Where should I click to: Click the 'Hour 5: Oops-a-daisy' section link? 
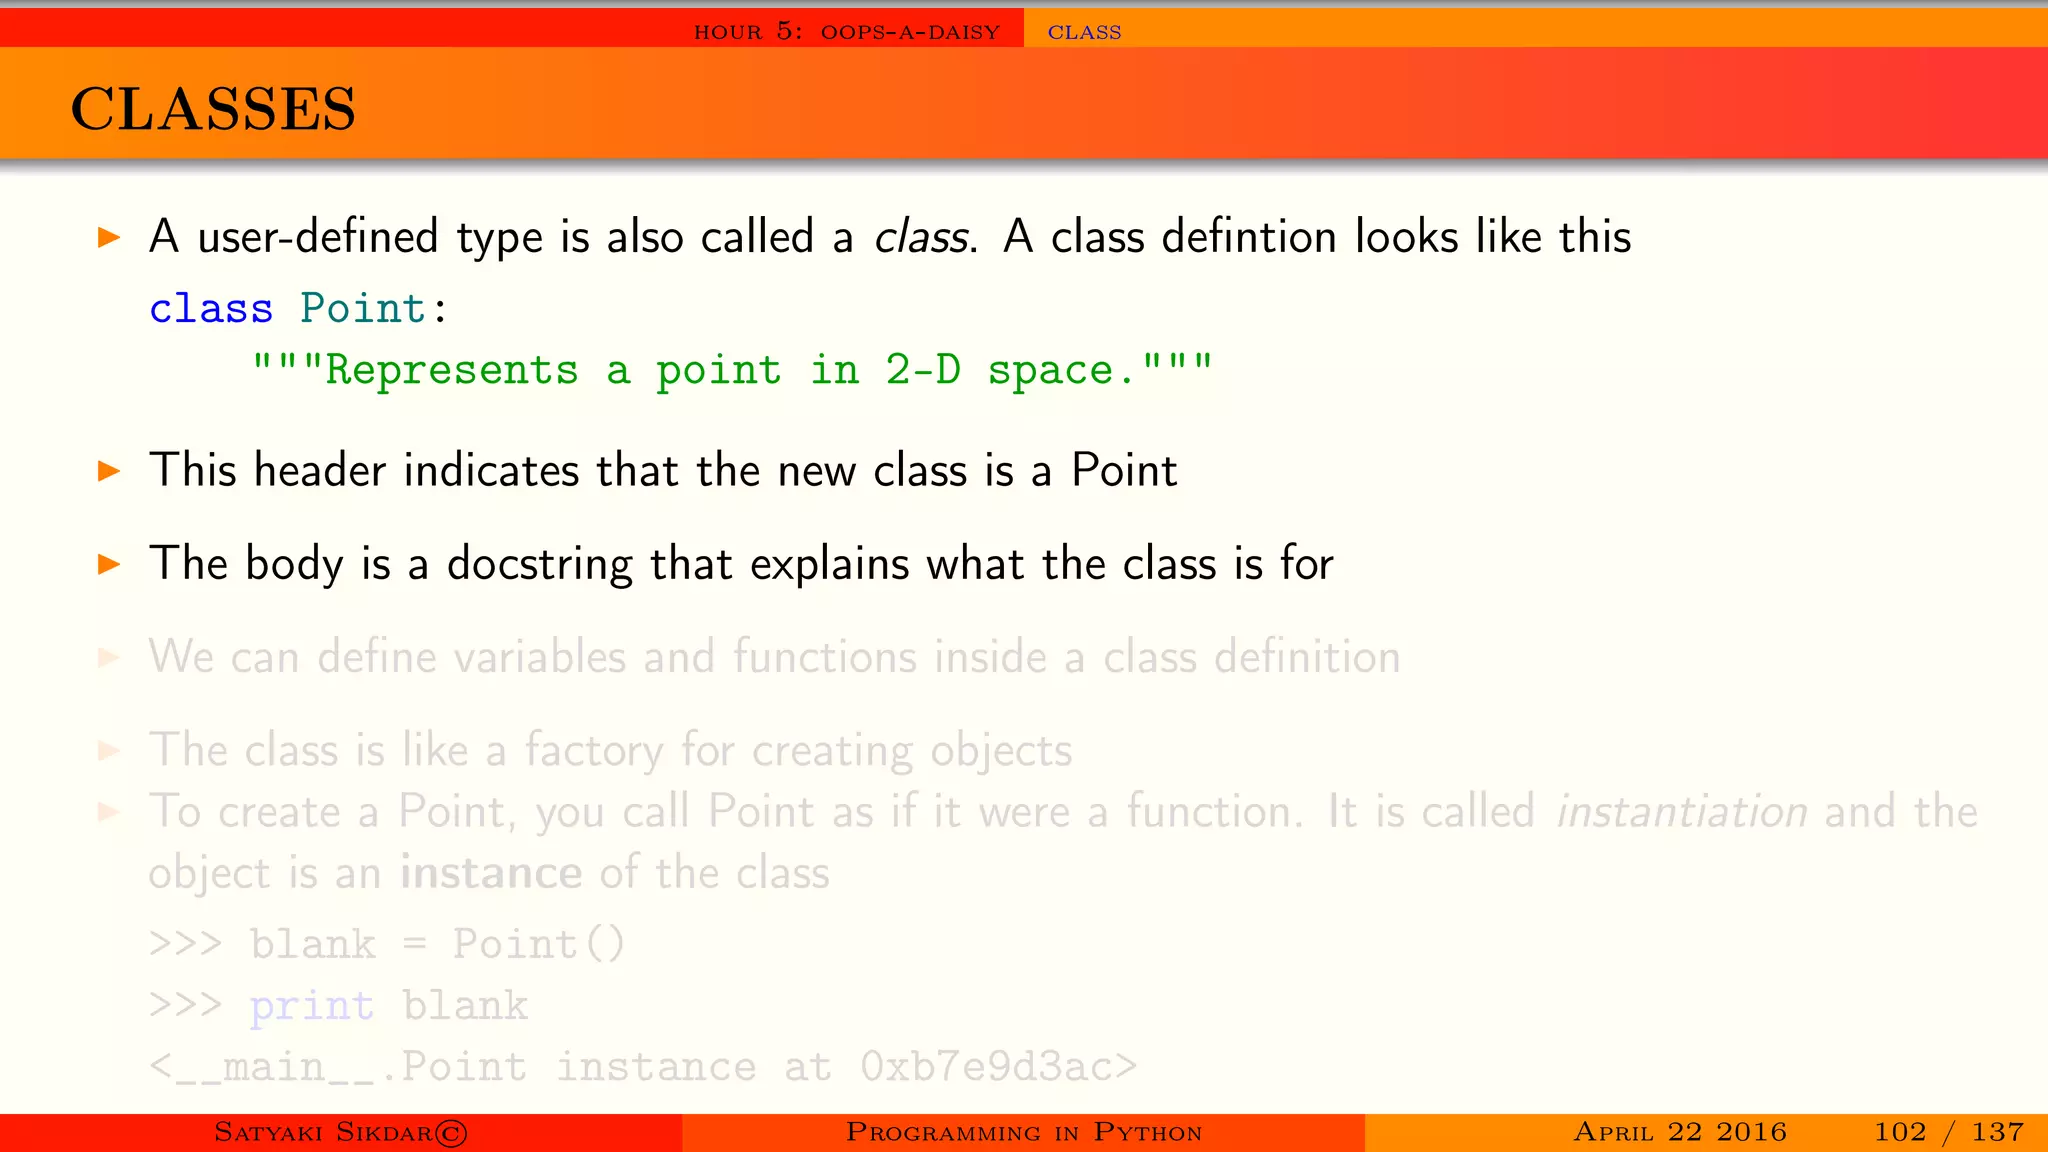[x=847, y=32]
